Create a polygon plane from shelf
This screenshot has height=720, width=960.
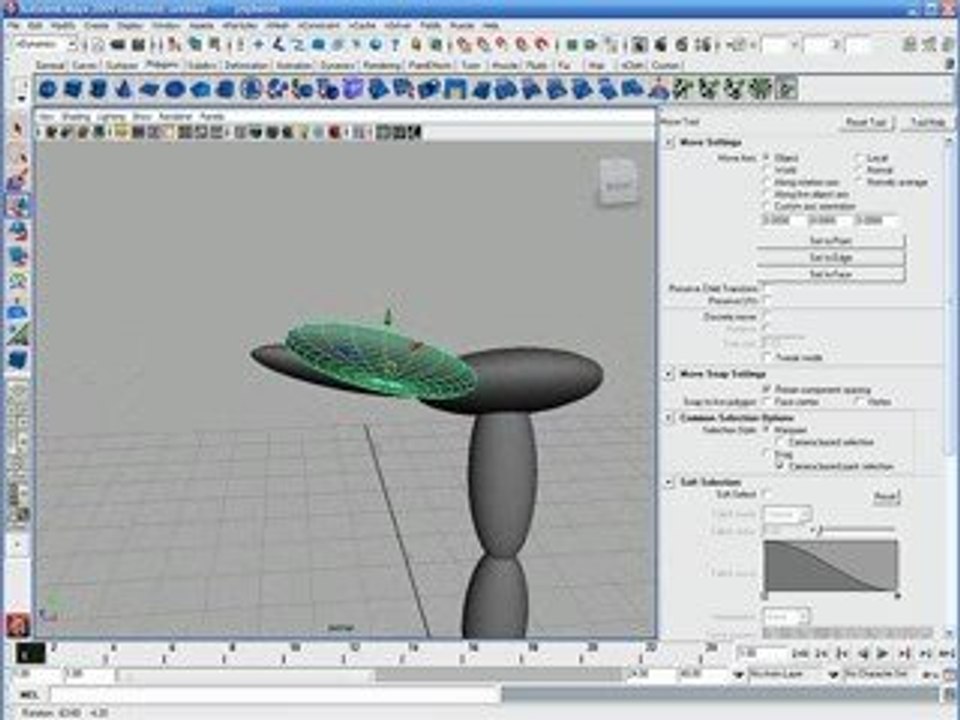point(149,89)
